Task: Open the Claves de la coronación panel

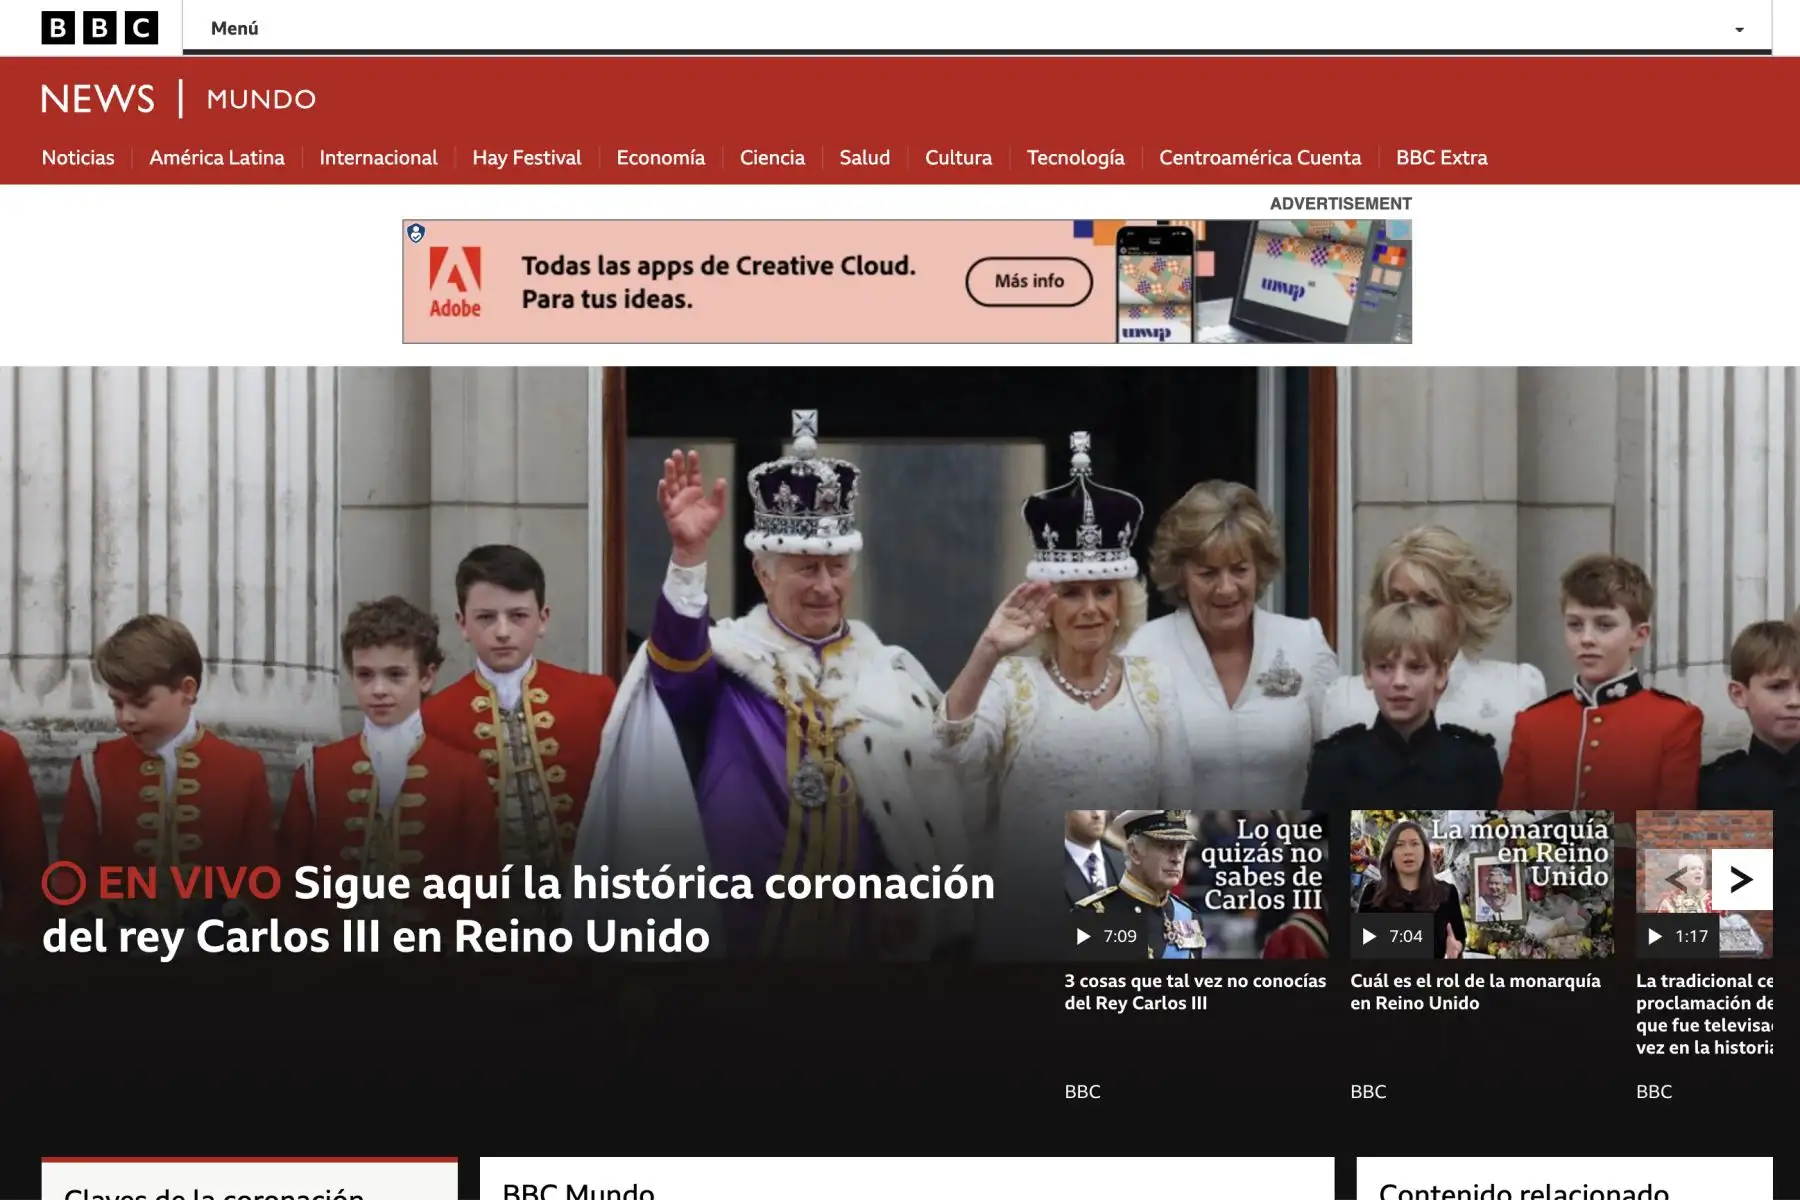Action: (x=249, y=1180)
